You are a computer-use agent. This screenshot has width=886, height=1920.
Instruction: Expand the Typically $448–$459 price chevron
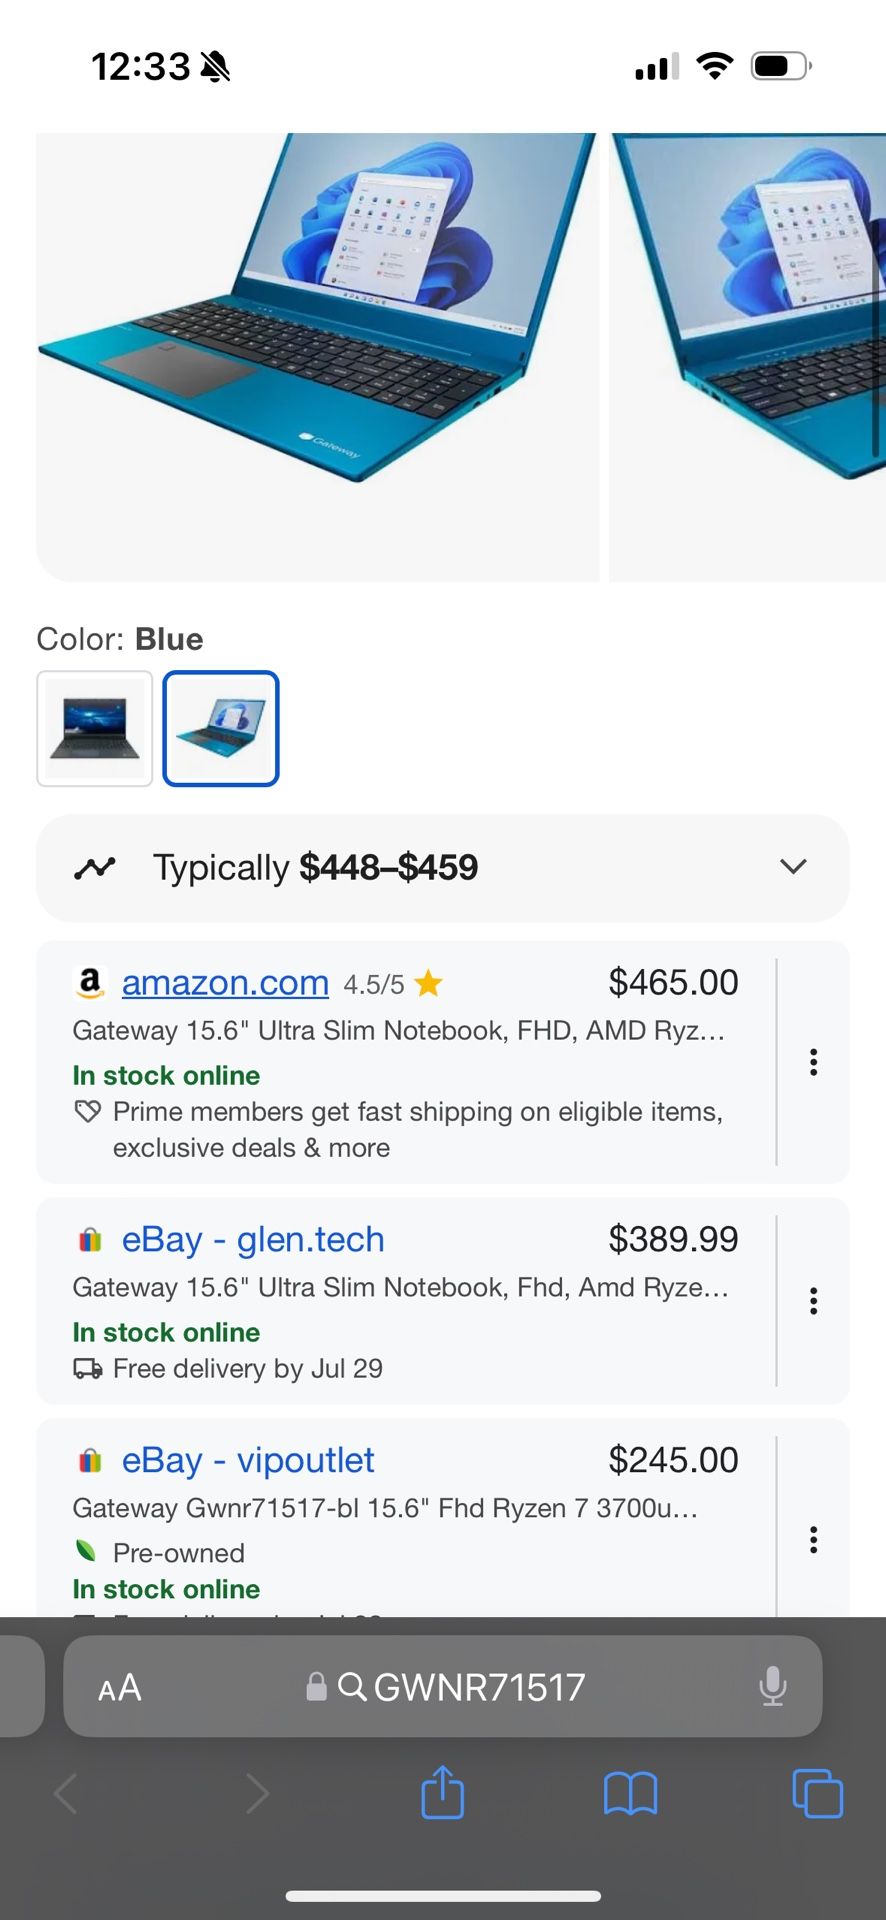[x=793, y=867]
